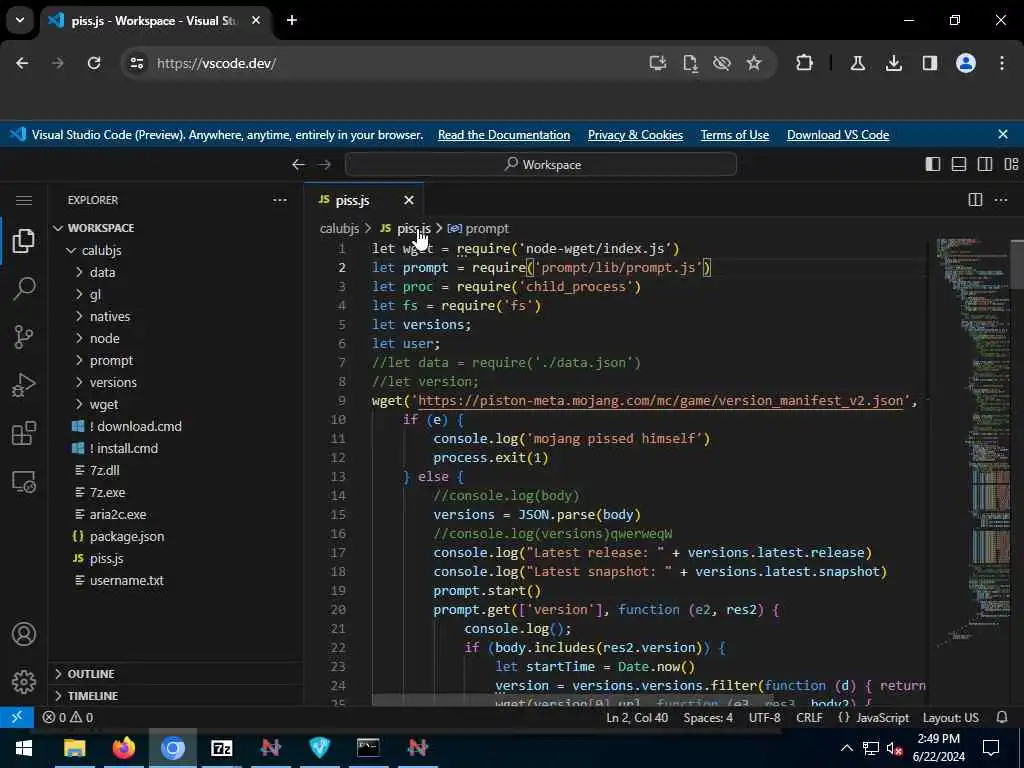This screenshot has height=768, width=1024.
Task: Go back in editor navigation history
Action: (298, 165)
